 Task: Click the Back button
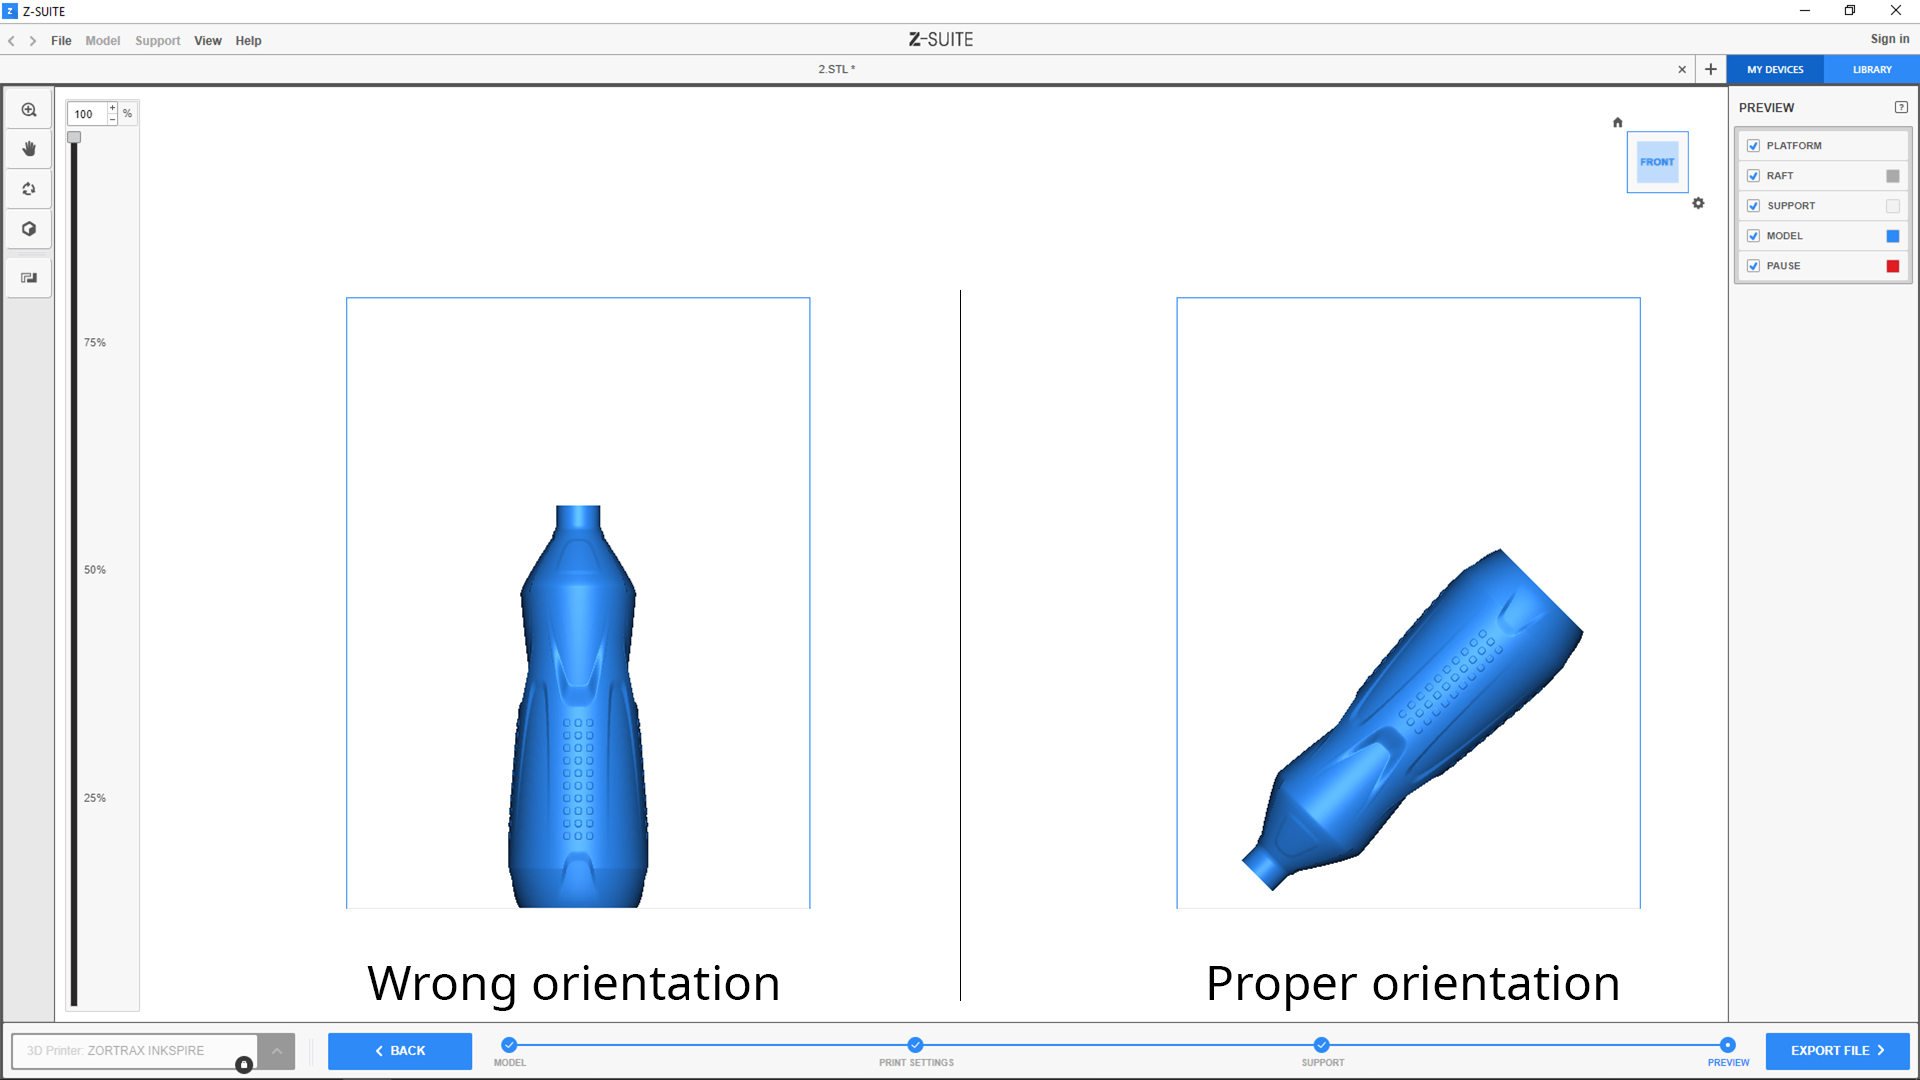pyautogui.click(x=400, y=1051)
